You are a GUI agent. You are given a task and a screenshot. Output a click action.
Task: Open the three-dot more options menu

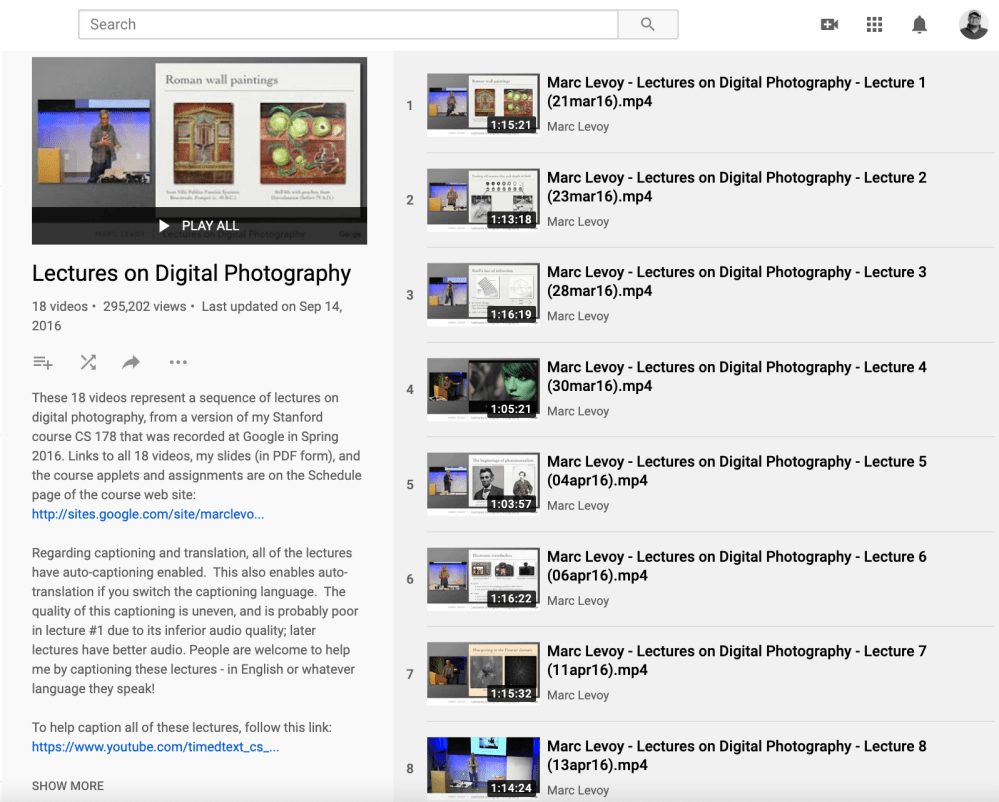click(x=178, y=362)
